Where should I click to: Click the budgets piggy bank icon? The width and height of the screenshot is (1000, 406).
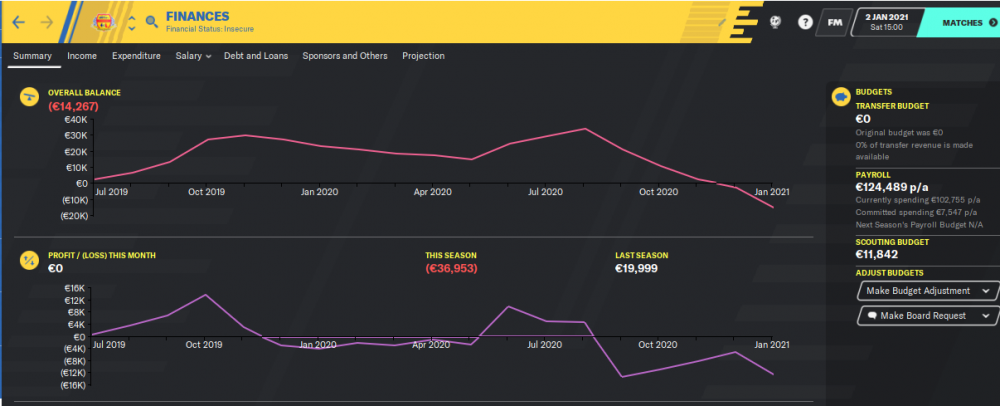(841, 97)
